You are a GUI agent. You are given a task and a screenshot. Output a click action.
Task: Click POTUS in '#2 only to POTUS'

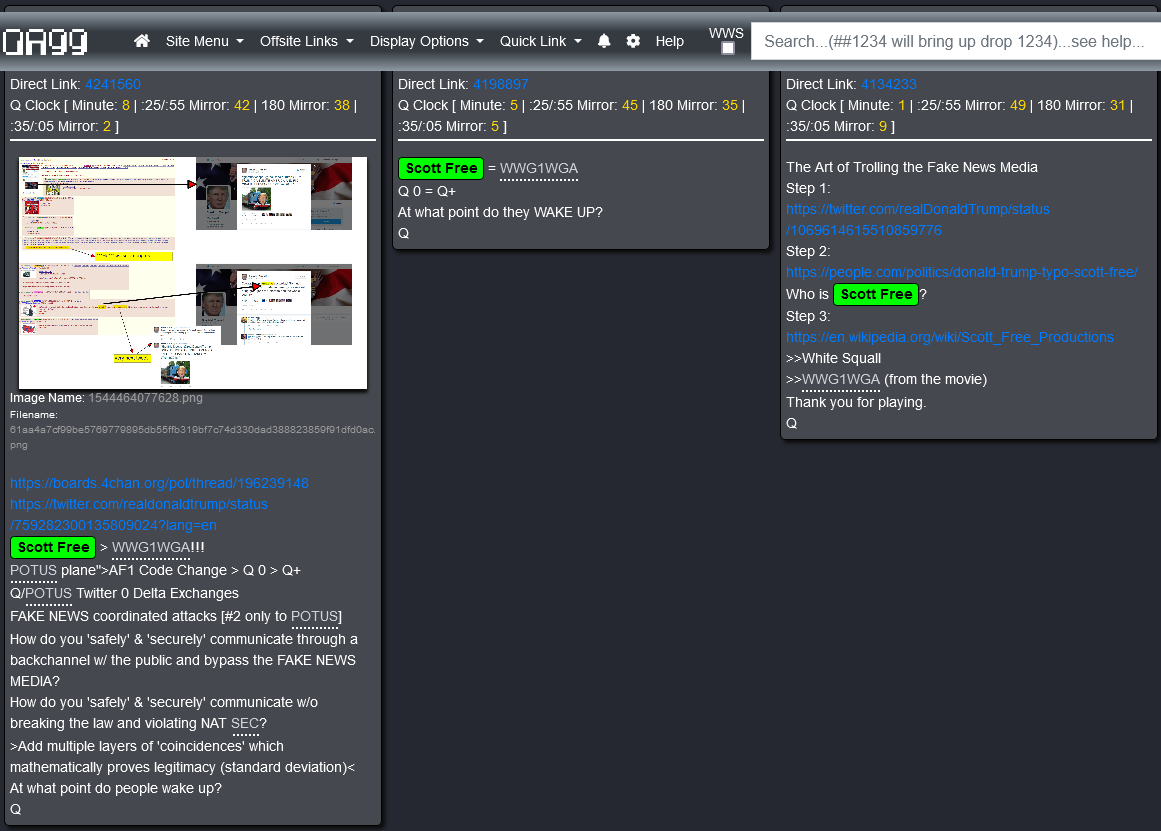pyautogui.click(x=314, y=617)
